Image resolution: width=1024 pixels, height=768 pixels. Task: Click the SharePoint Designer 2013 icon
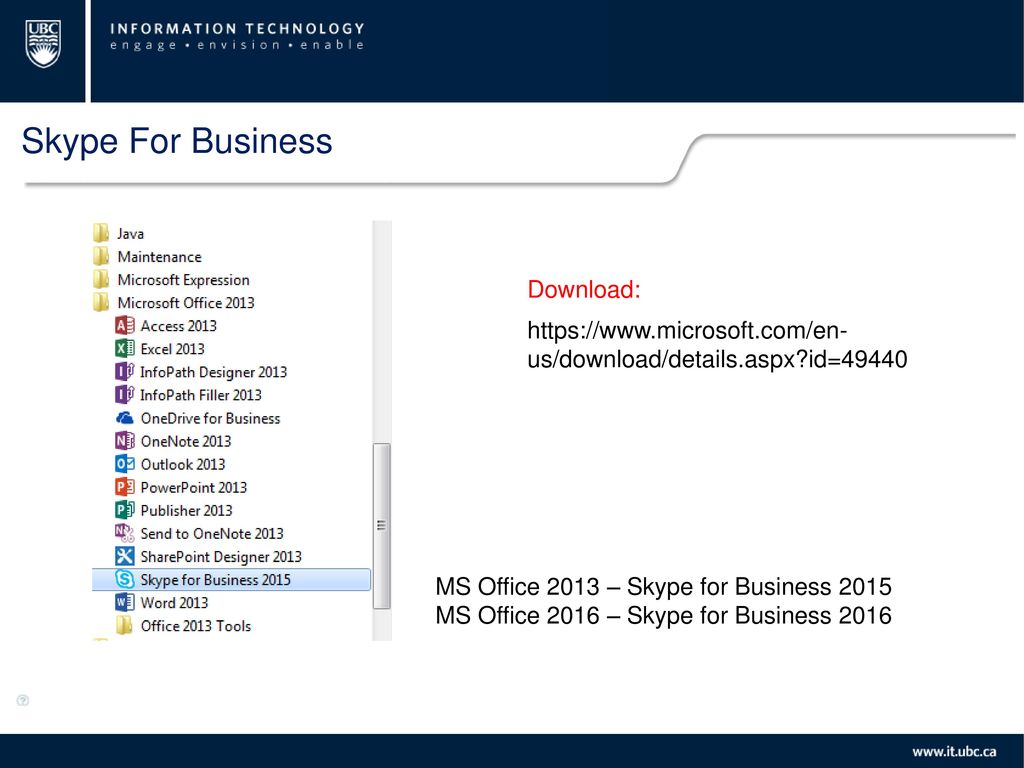pos(125,556)
